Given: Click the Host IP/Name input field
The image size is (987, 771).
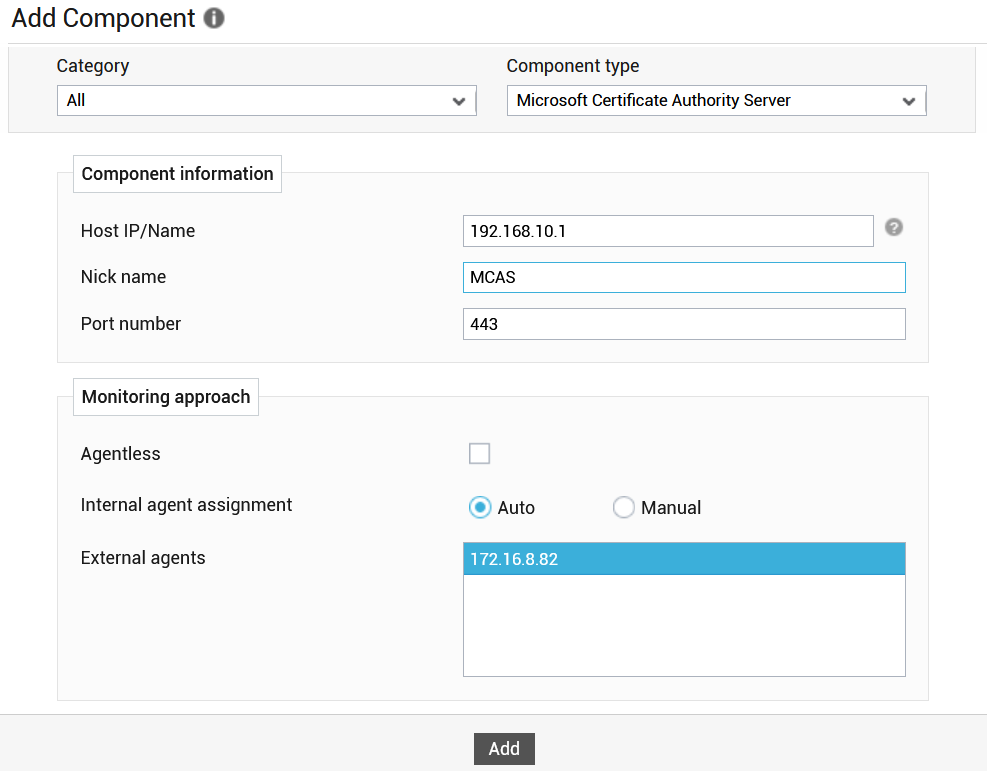Looking at the screenshot, I should pos(668,231).
